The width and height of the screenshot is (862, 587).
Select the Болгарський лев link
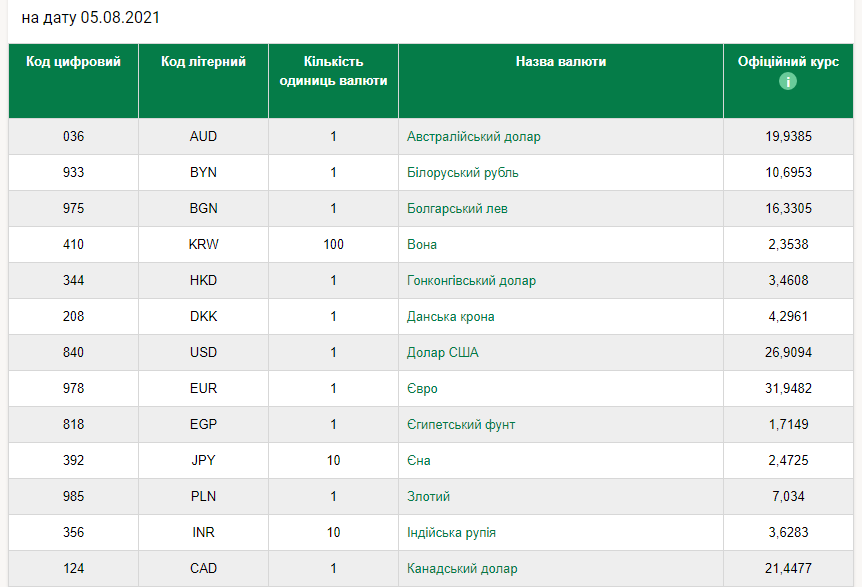click(x=457, y=209)
